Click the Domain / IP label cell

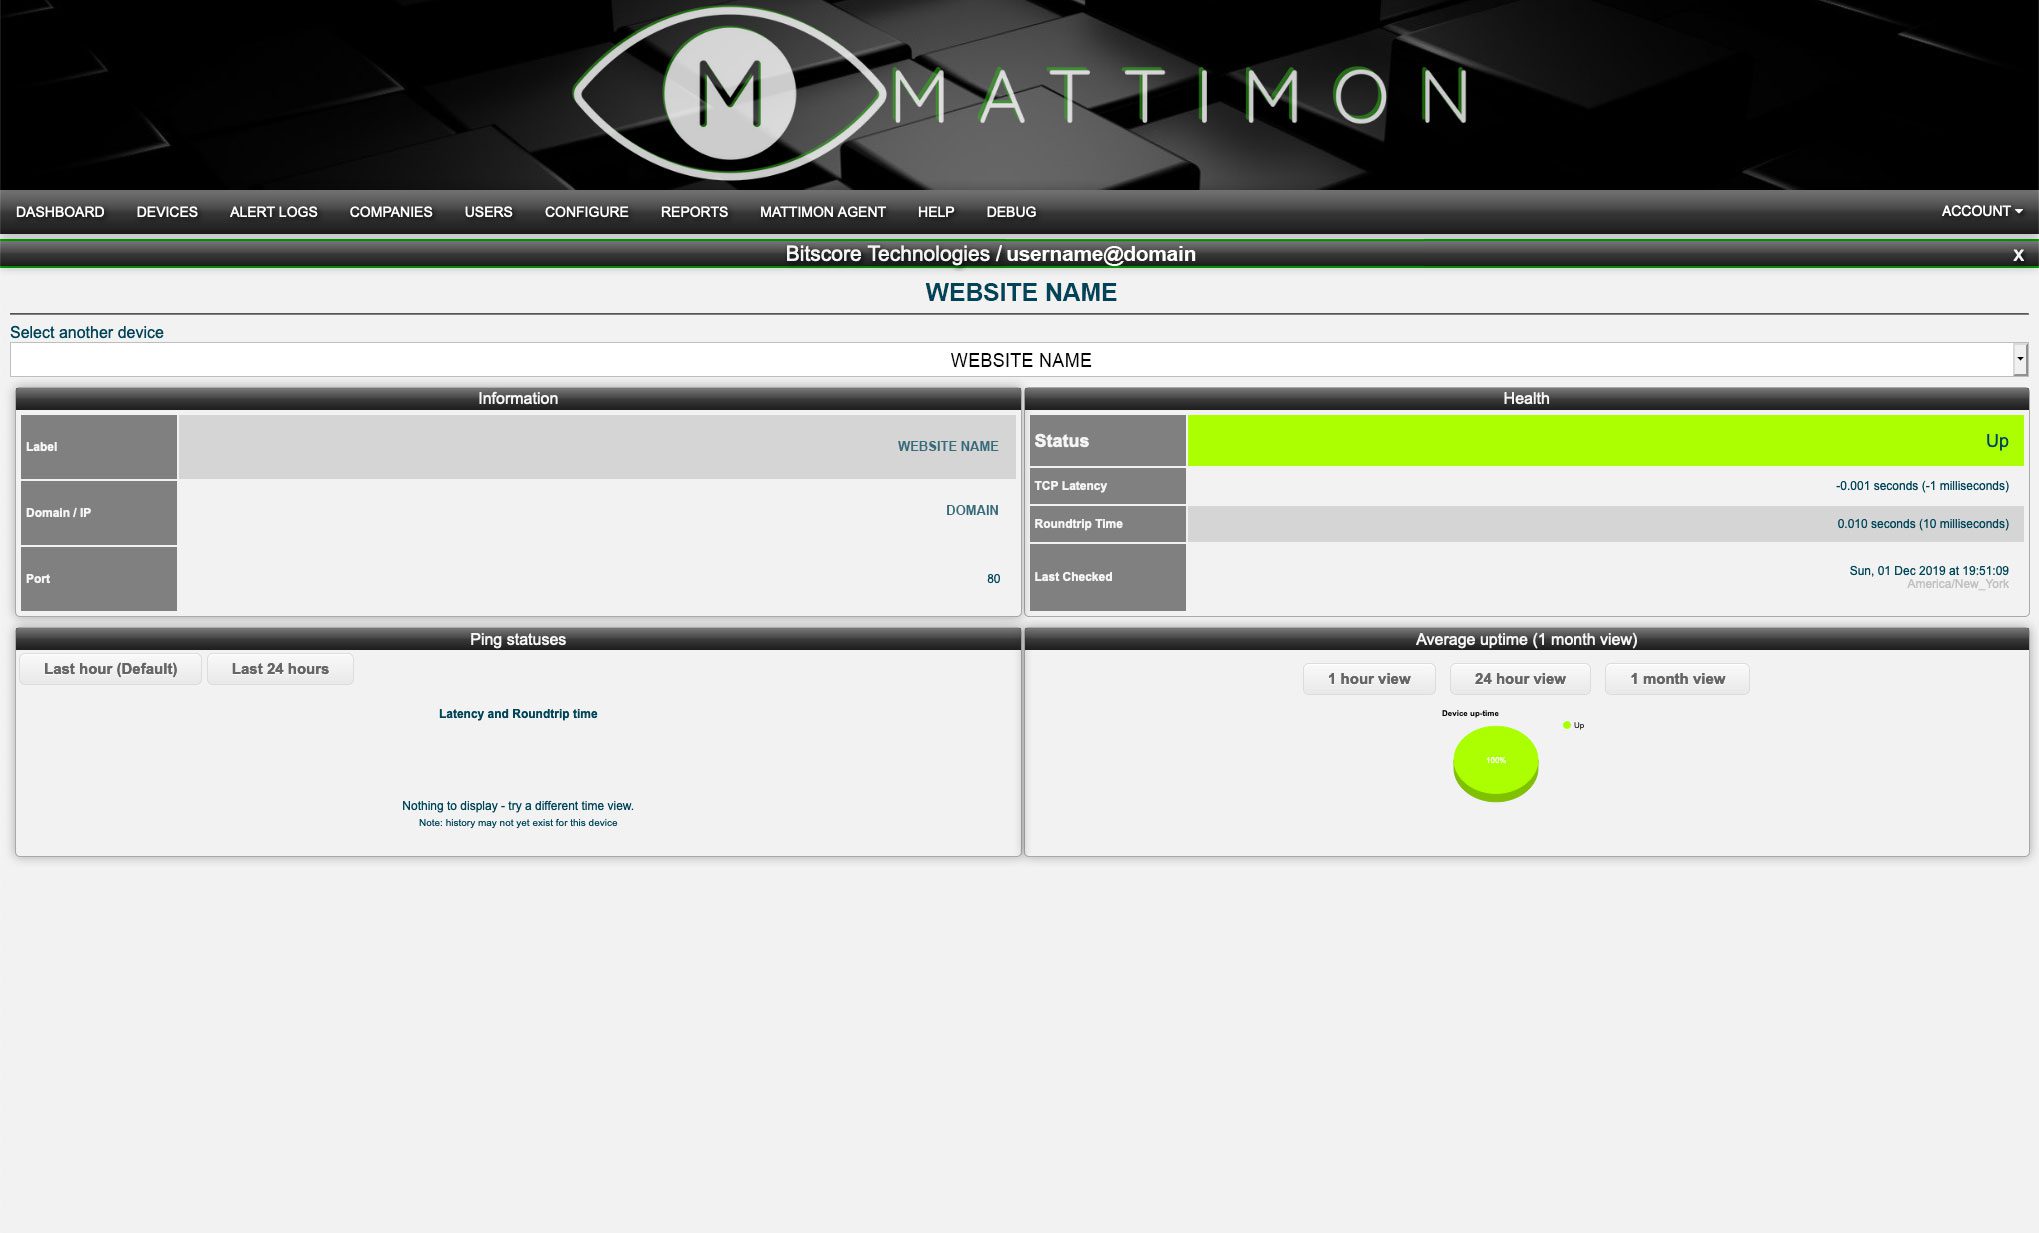pyautogui.click(x=98, y=513)
